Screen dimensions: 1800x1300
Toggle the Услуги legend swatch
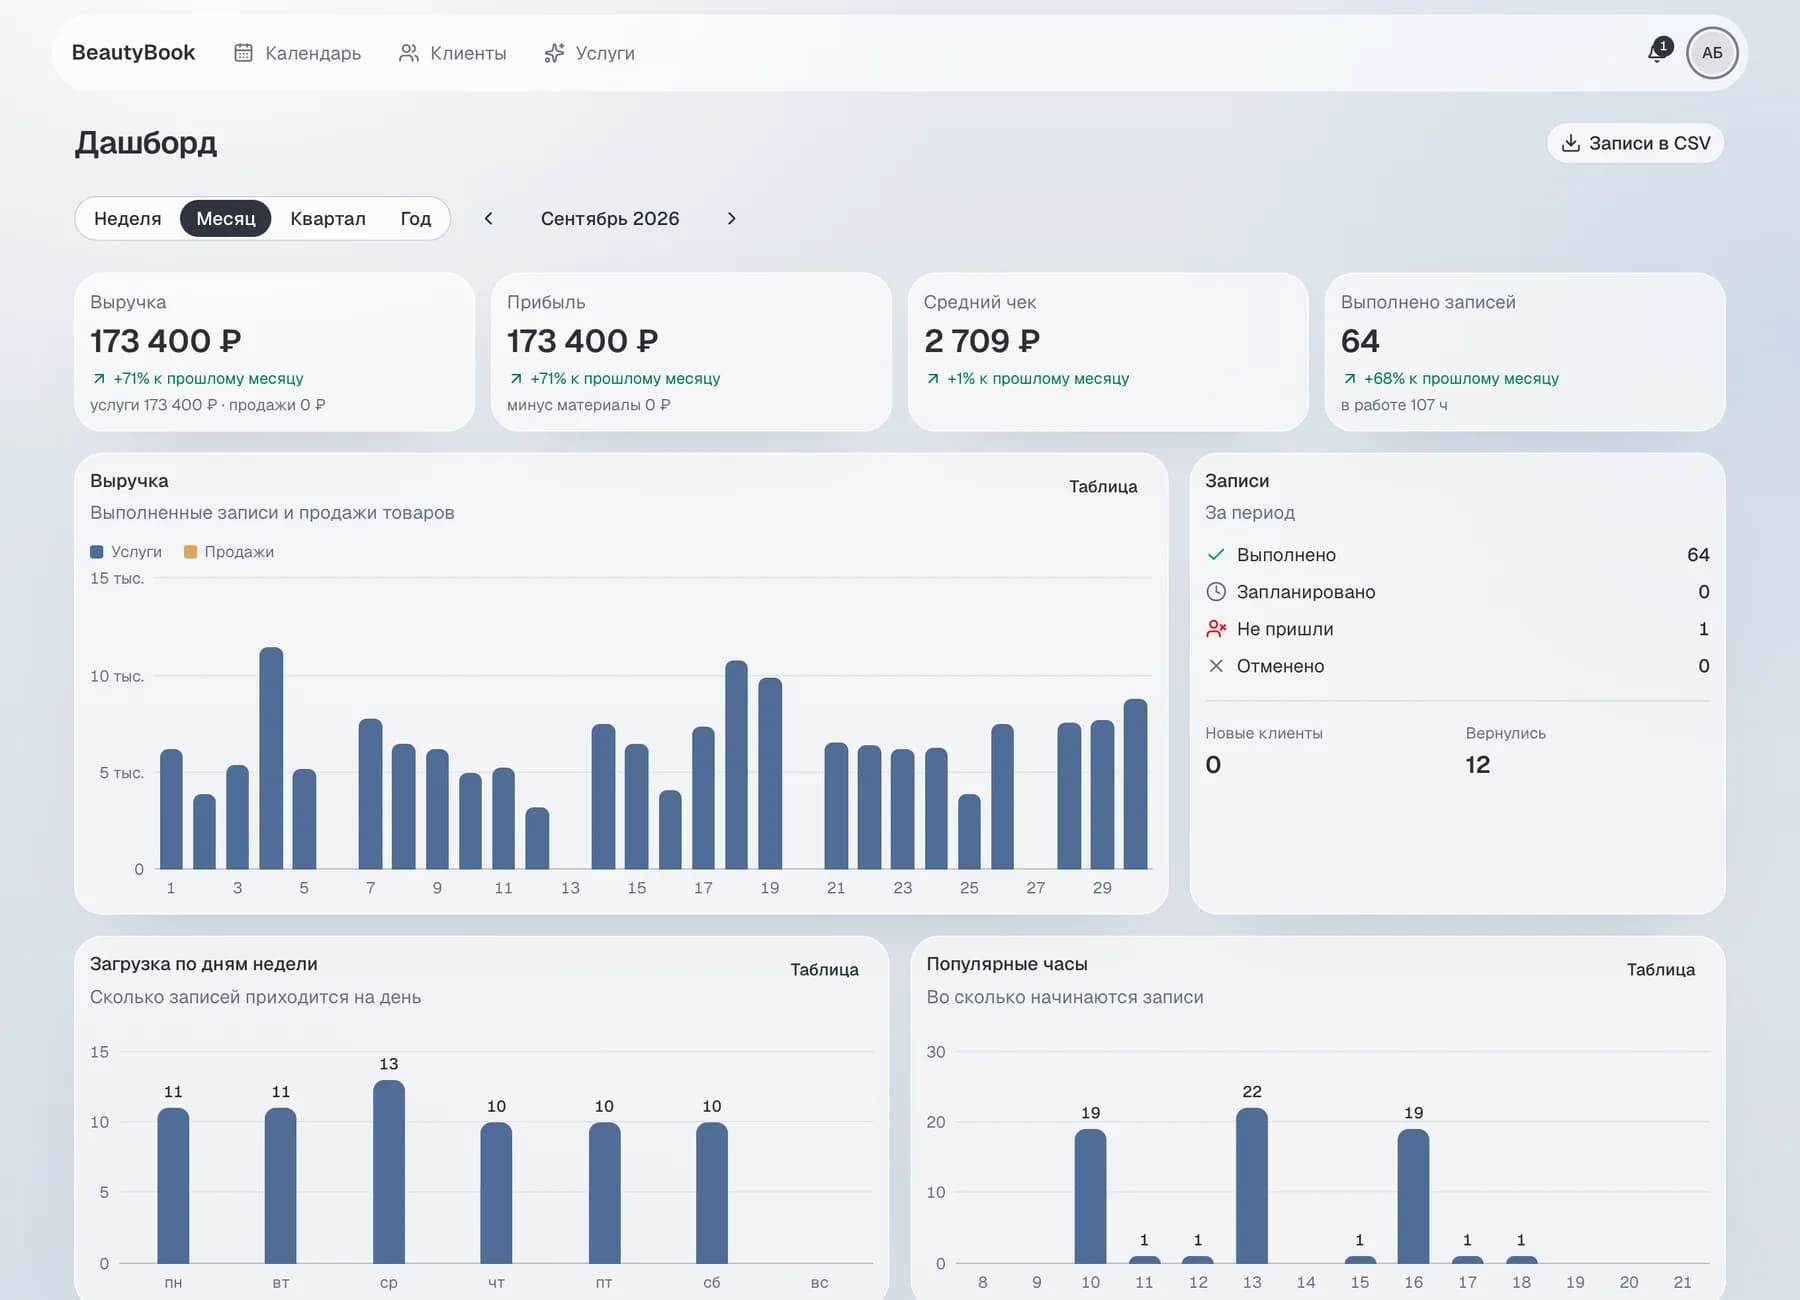click(97, 552)
